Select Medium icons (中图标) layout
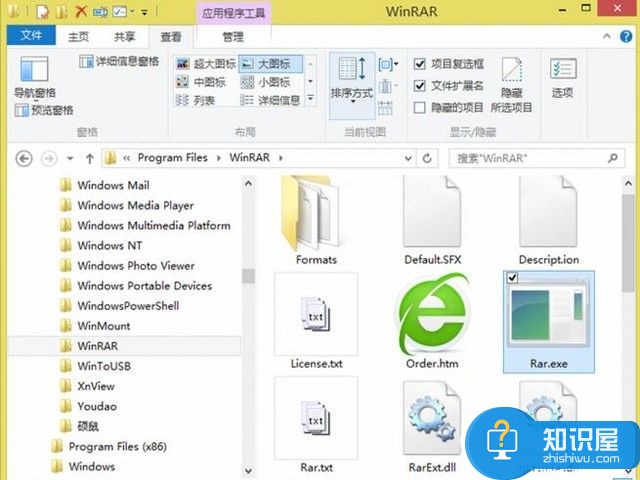640x480 pixels. click(x=201, y=82)
